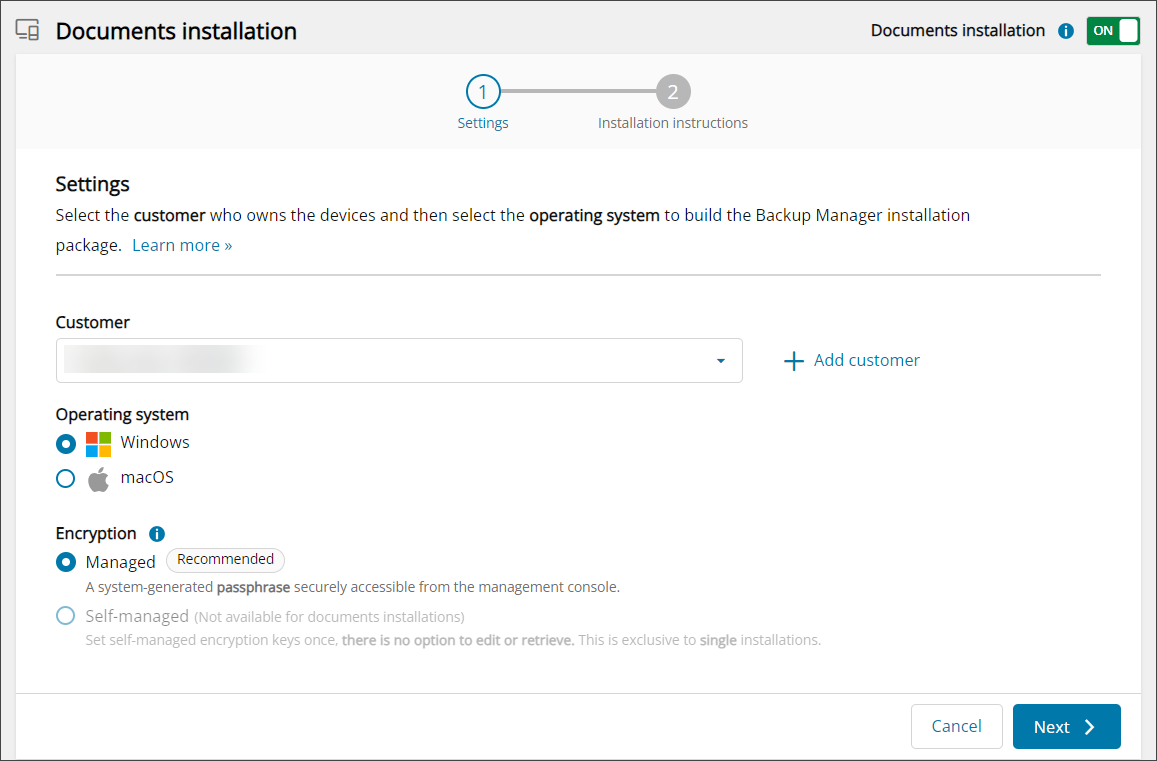Select the macOS radio button
This screenshot has width=1157, height=761.
click(x=66, y=479)
